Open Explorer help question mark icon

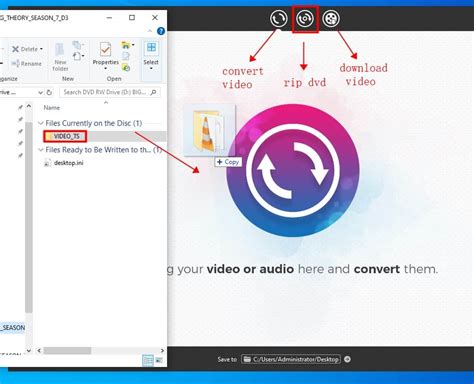(x=161, y=31)
